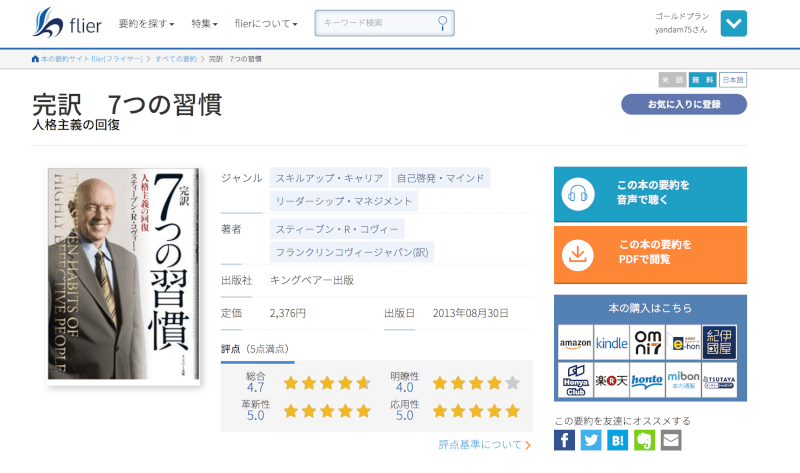Save the summary to Evernote

(x=644, y=440)
